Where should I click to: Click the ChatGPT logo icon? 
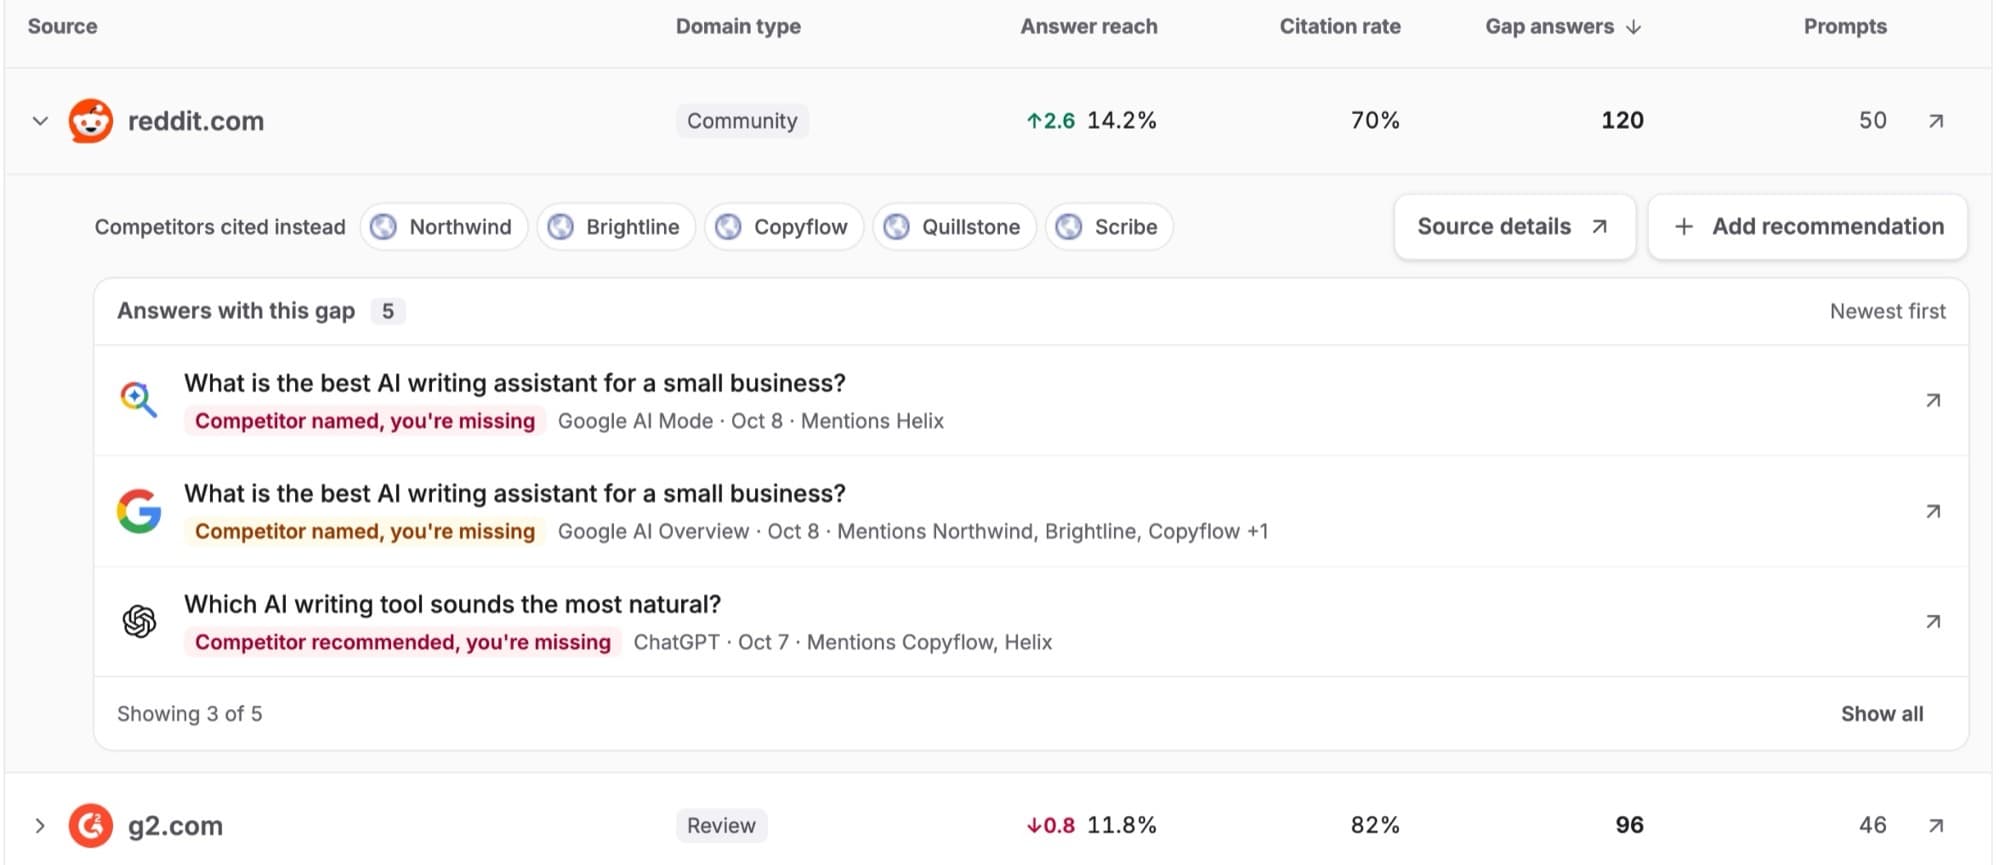[139, 622]
